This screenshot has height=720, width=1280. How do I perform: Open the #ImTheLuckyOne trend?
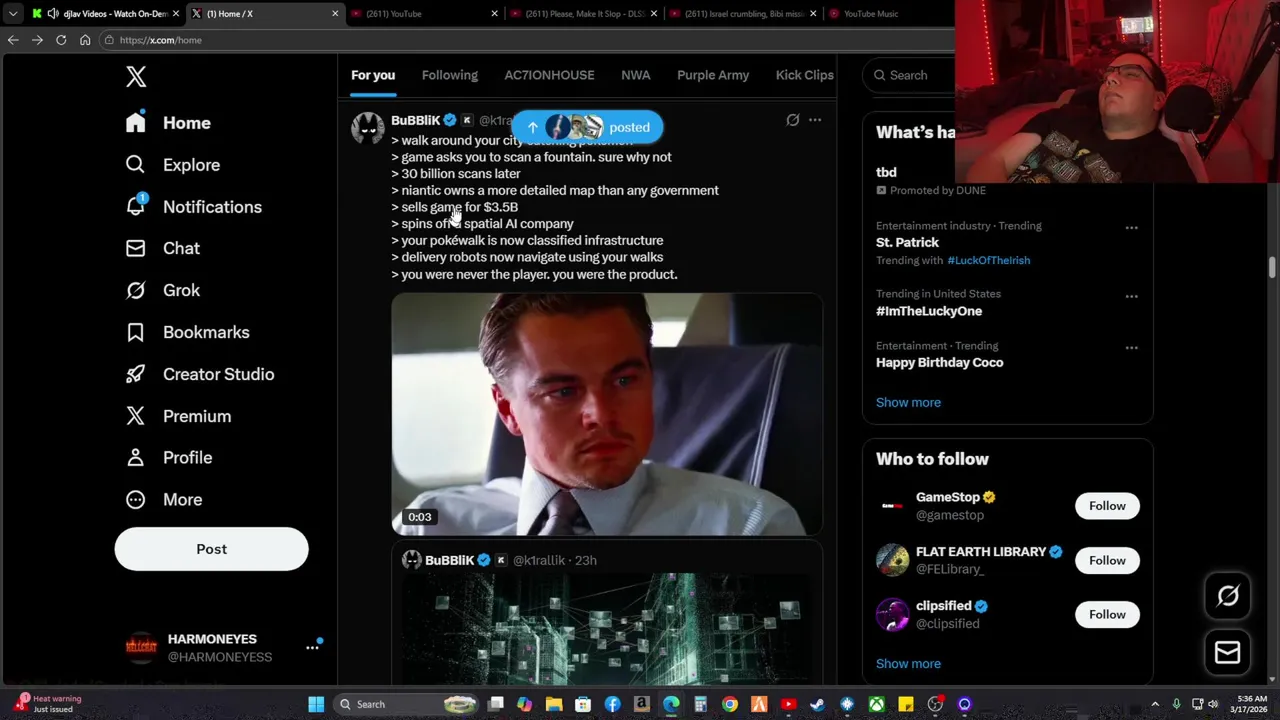click(929, 311)
